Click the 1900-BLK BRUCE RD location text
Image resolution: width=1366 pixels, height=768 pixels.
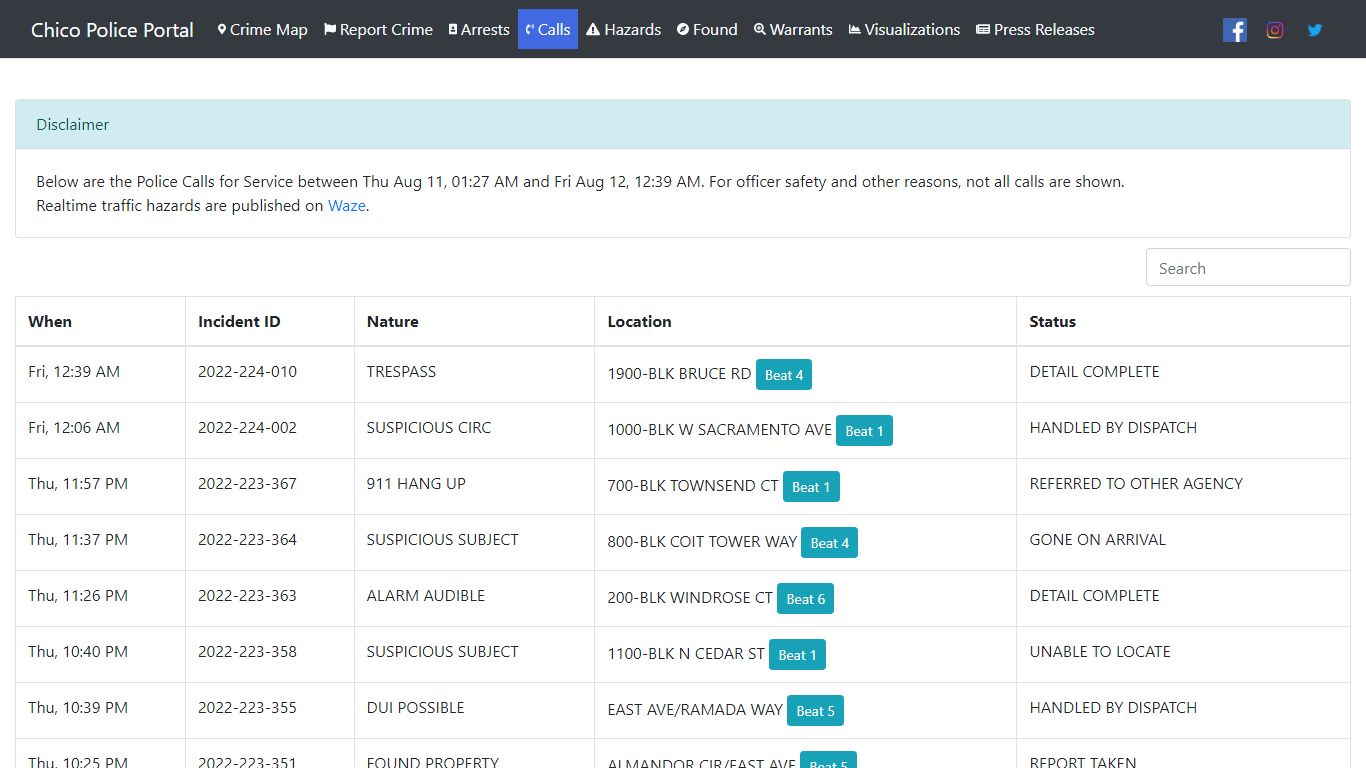(x=679, y=374)
